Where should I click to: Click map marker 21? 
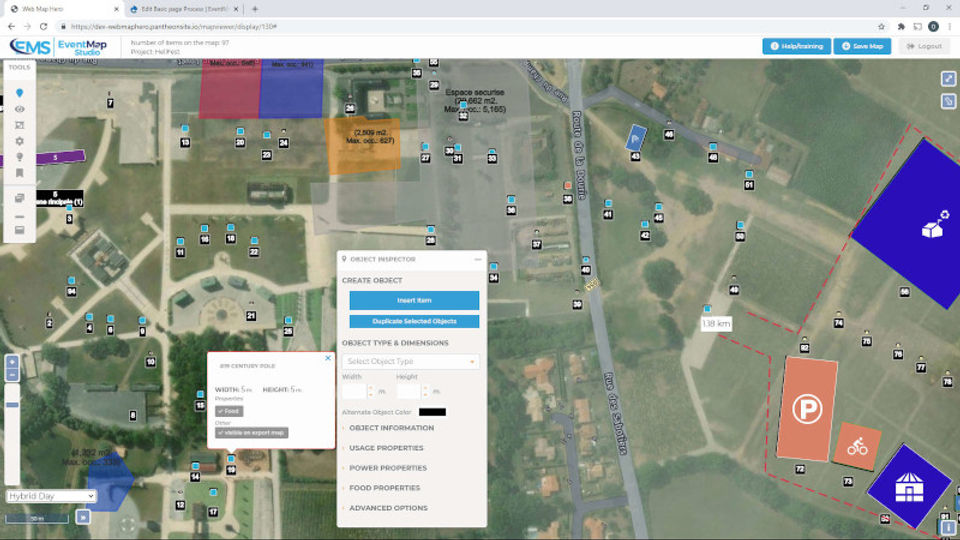pyautogui.click(x=251, y=316)
